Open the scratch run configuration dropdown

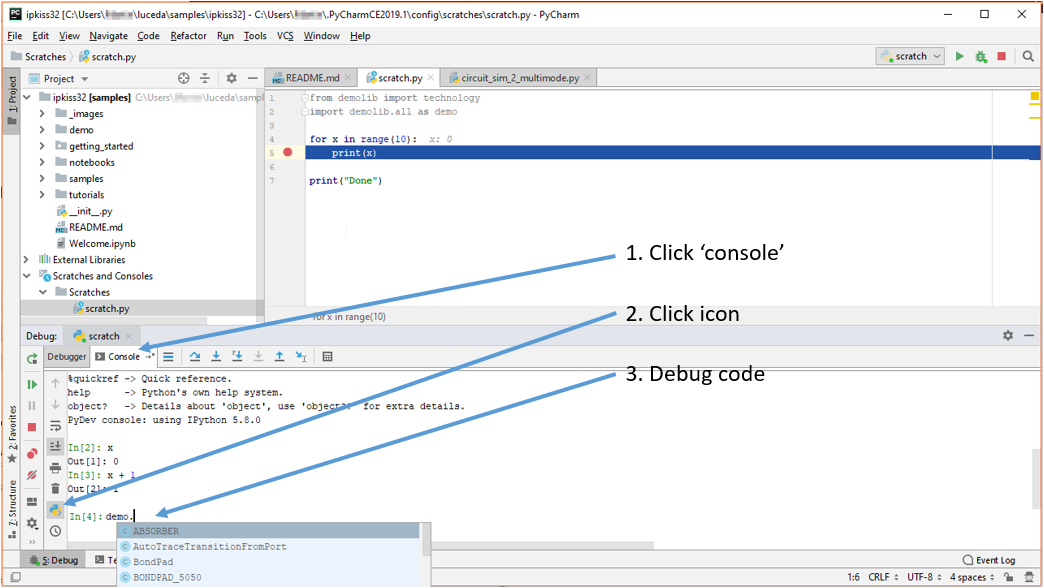click(910, 57)
